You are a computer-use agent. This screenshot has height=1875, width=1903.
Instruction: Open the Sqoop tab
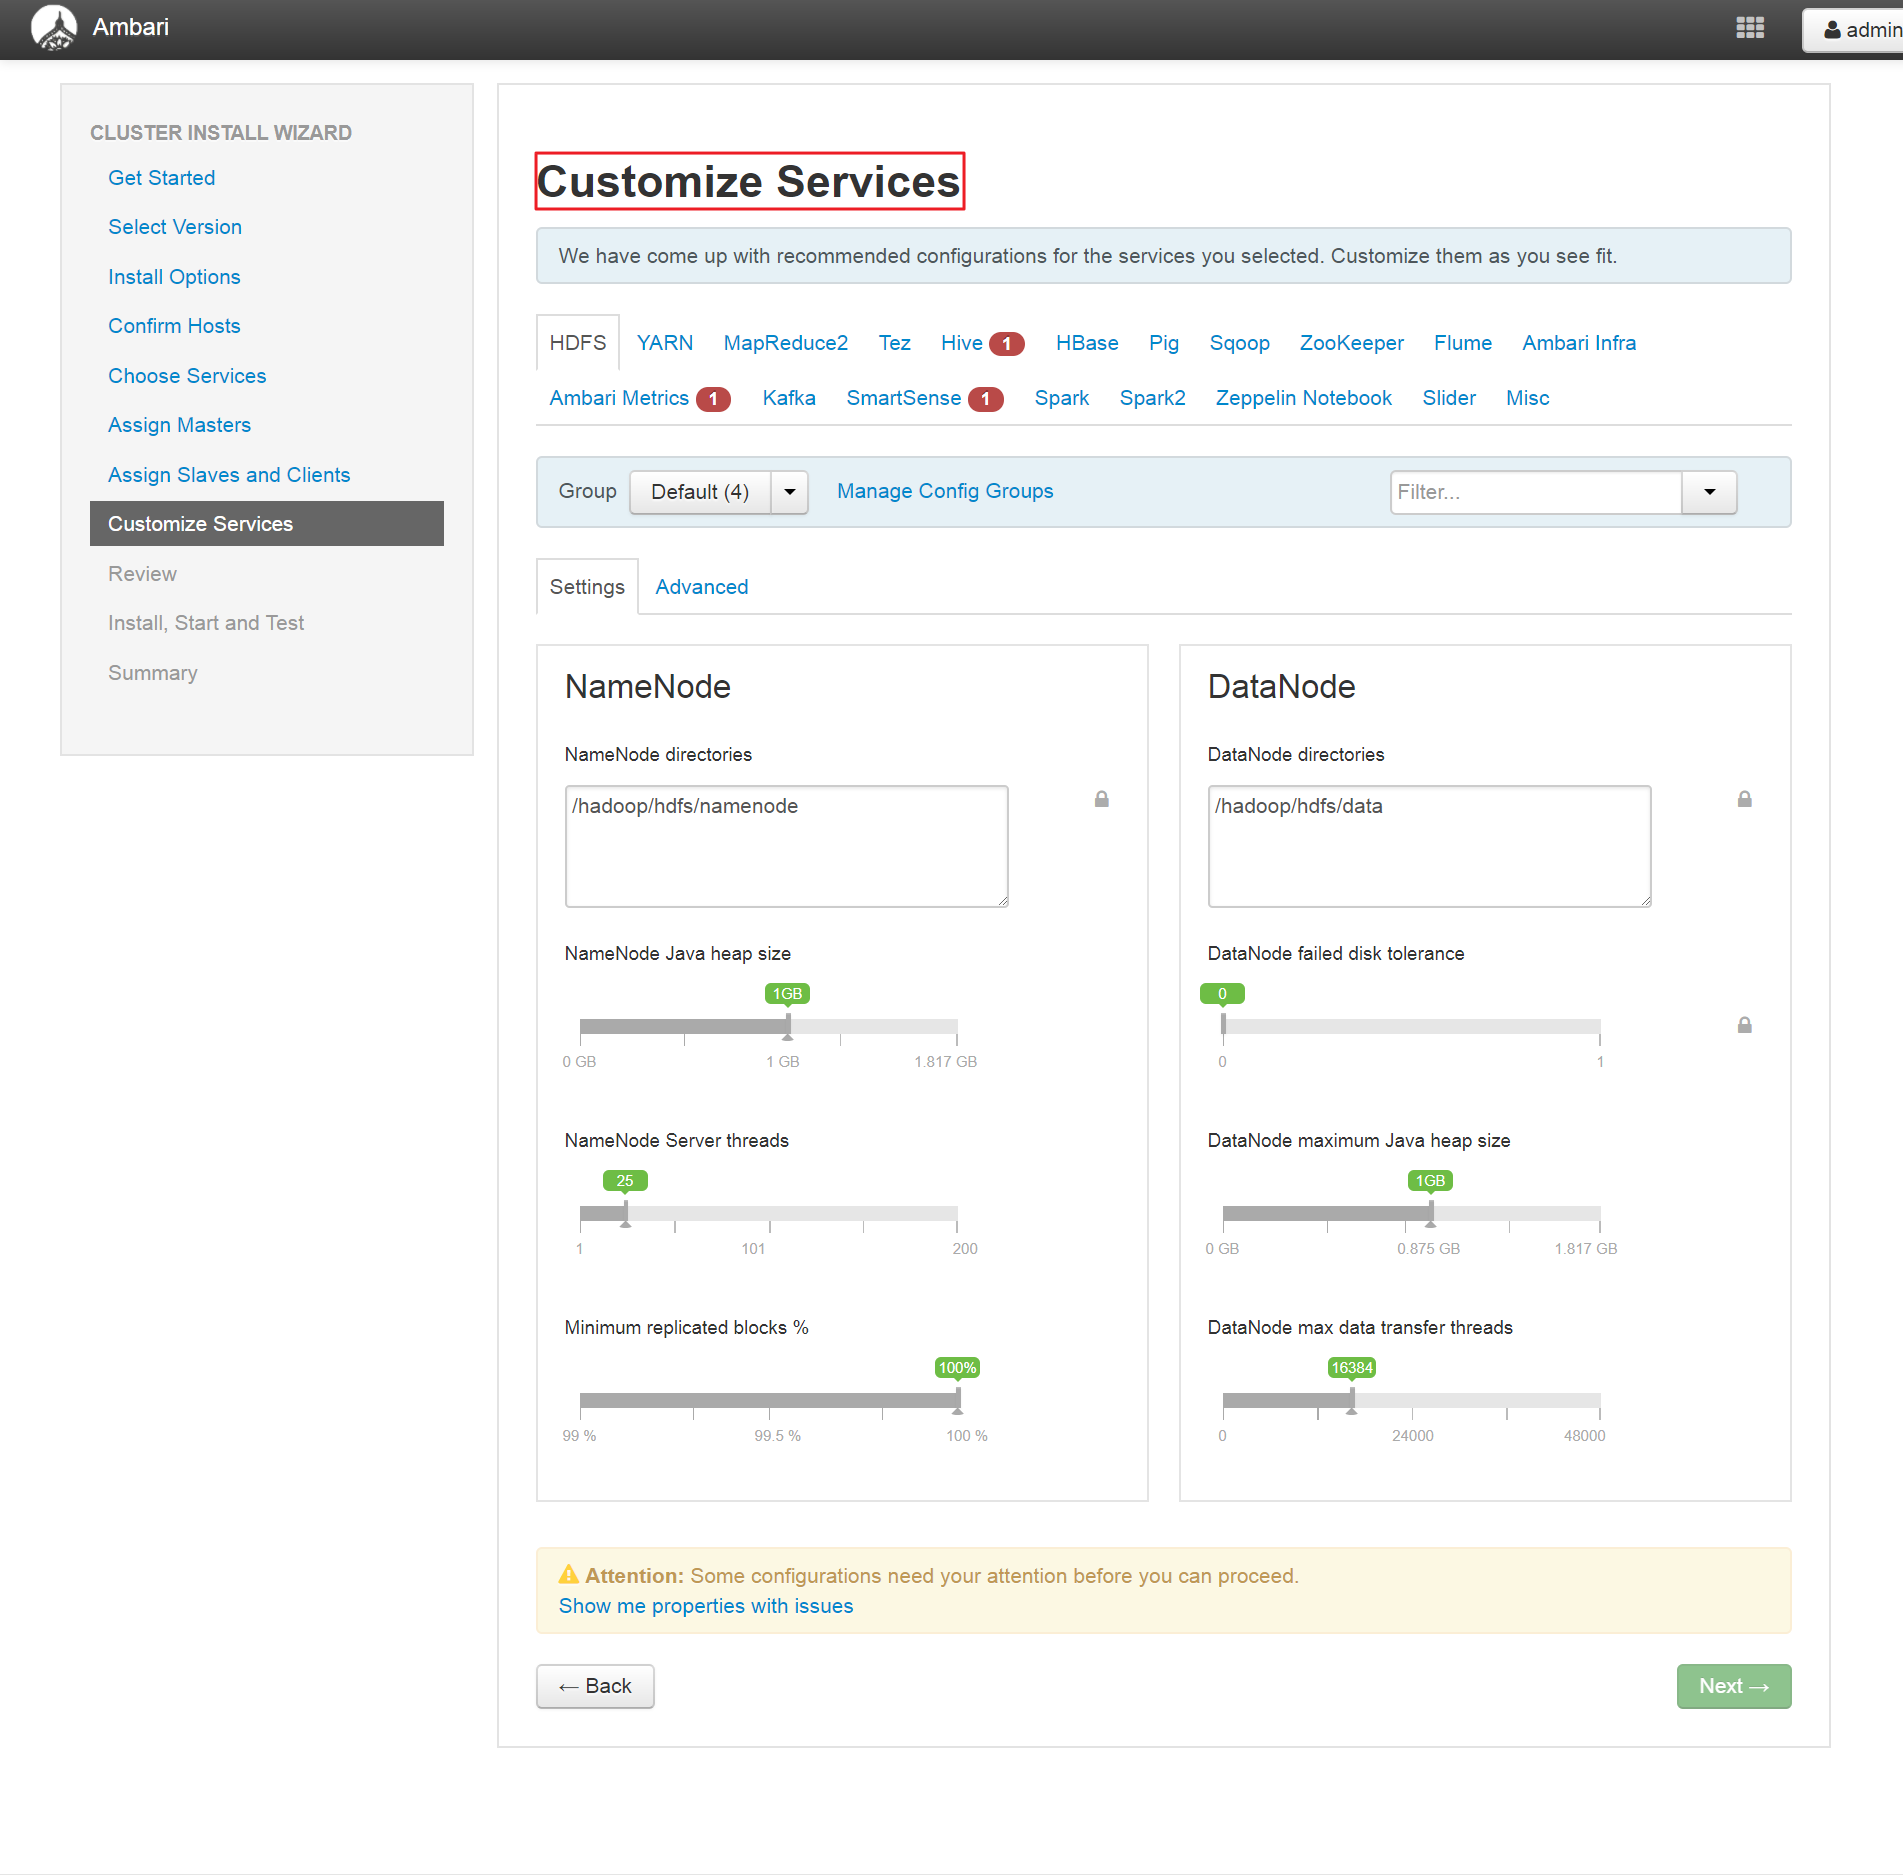(x=1240, y=343)
